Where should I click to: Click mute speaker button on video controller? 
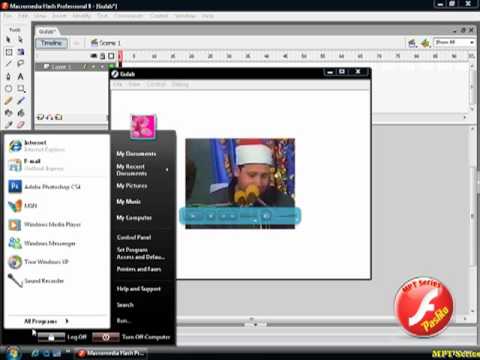(x=266, y=216)
